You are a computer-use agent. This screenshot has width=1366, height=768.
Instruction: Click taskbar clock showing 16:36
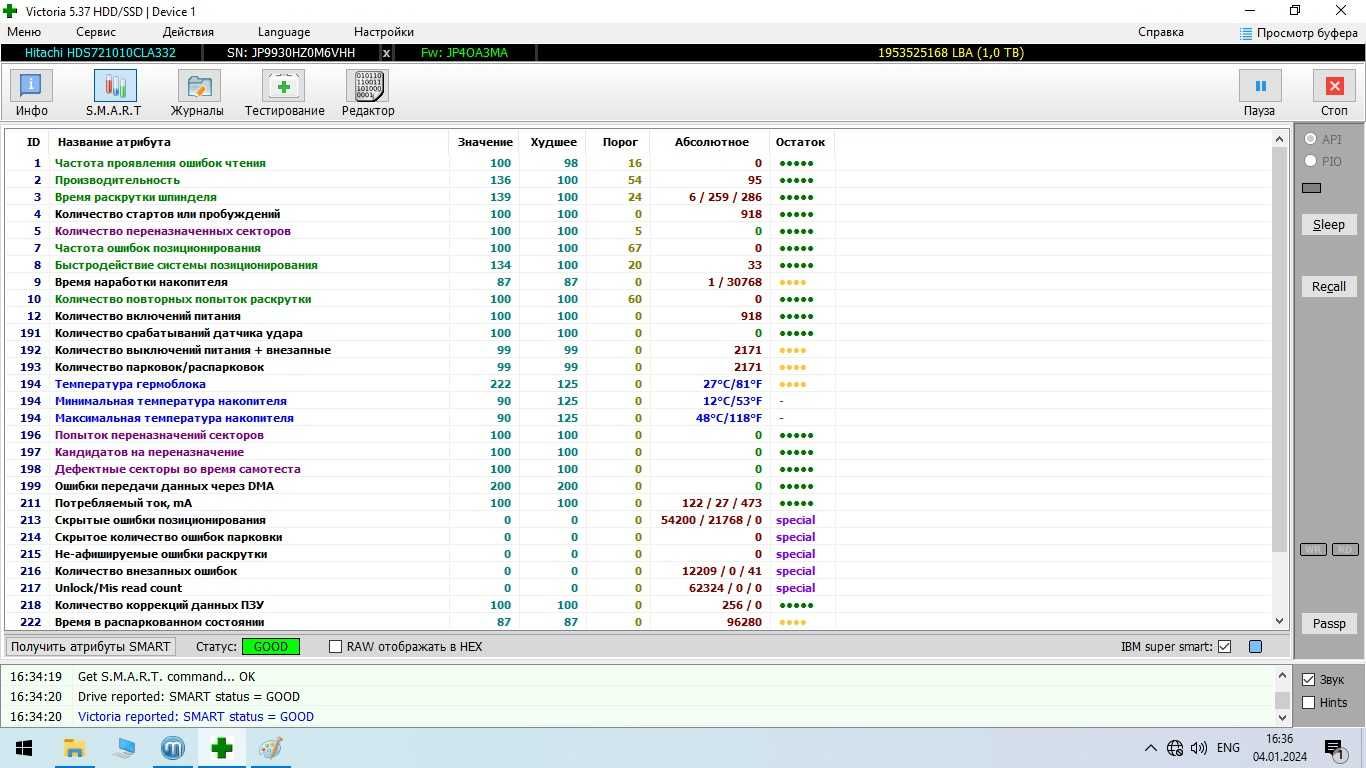point(1279,739)
